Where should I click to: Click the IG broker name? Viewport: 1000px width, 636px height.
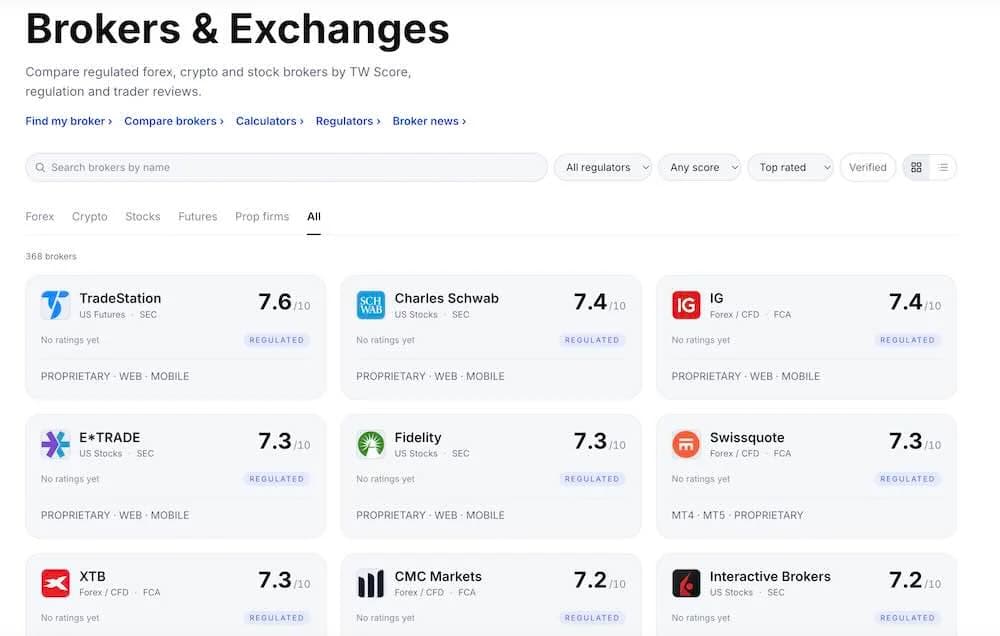(716, 298)
